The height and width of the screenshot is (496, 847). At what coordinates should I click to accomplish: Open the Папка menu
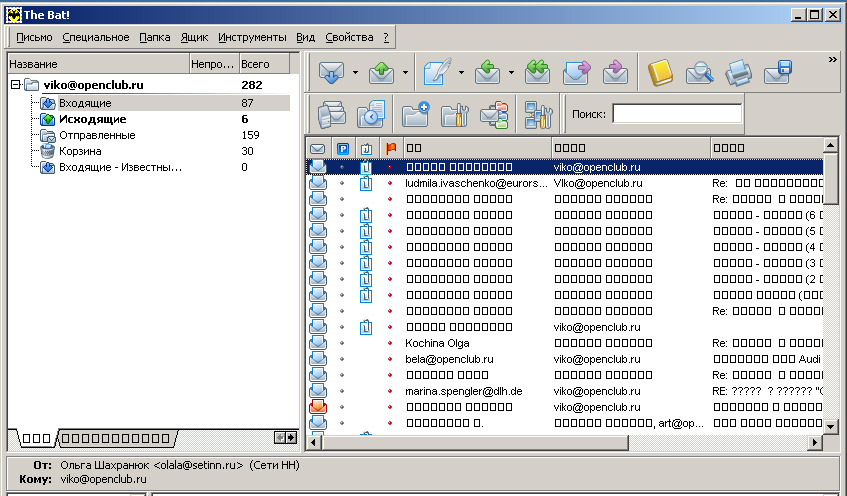[154, 37]
